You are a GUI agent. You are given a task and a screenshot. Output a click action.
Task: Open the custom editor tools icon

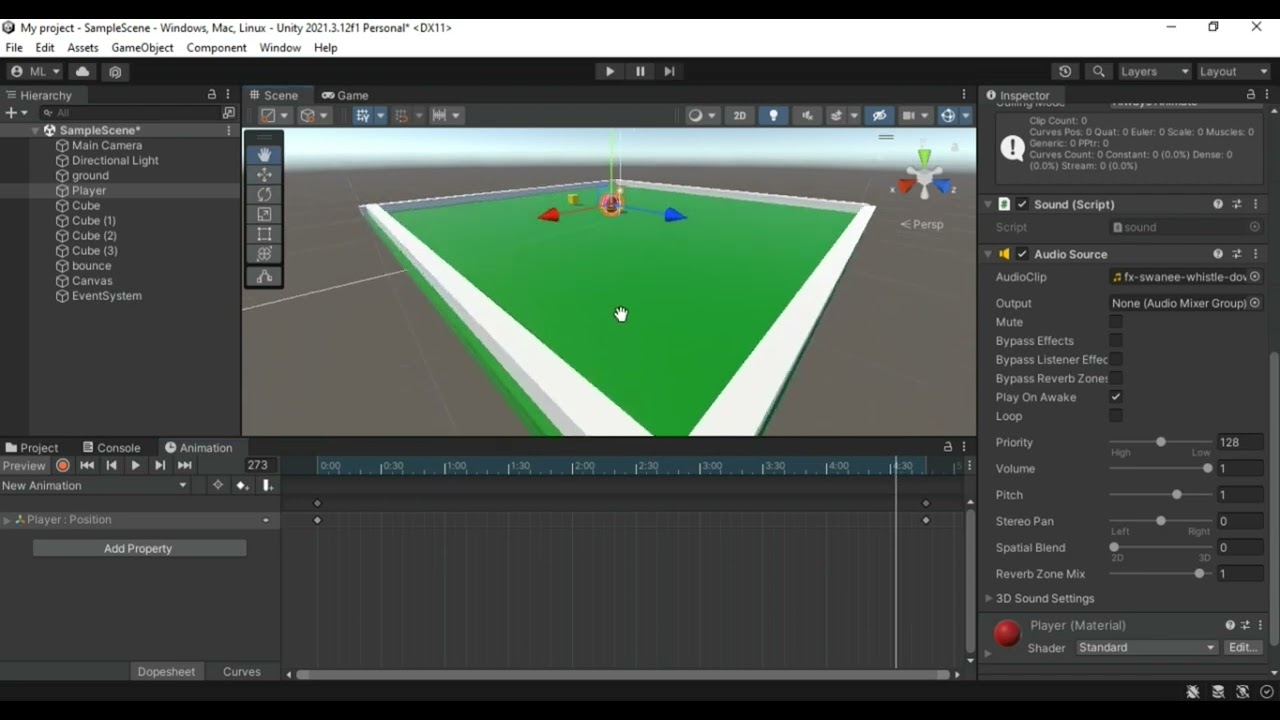tap(264, 277)
